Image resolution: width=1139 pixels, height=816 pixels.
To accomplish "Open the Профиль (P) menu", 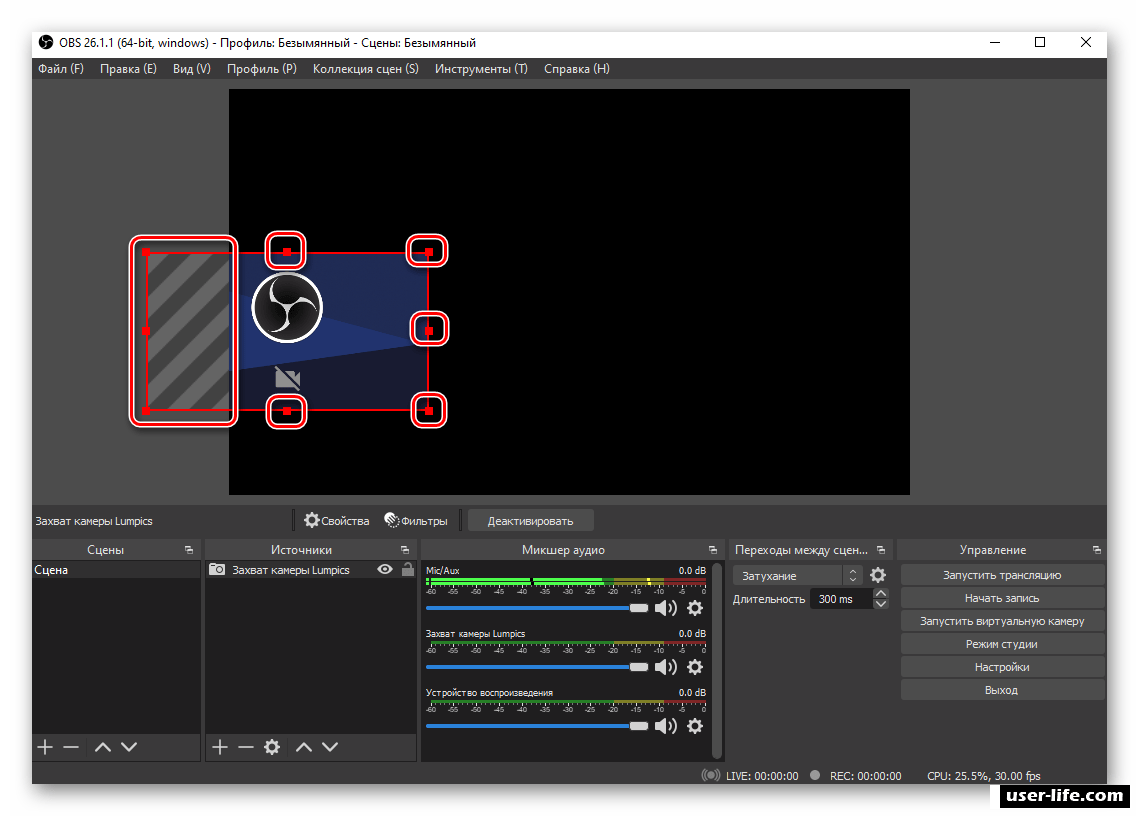I will (262, 68).
